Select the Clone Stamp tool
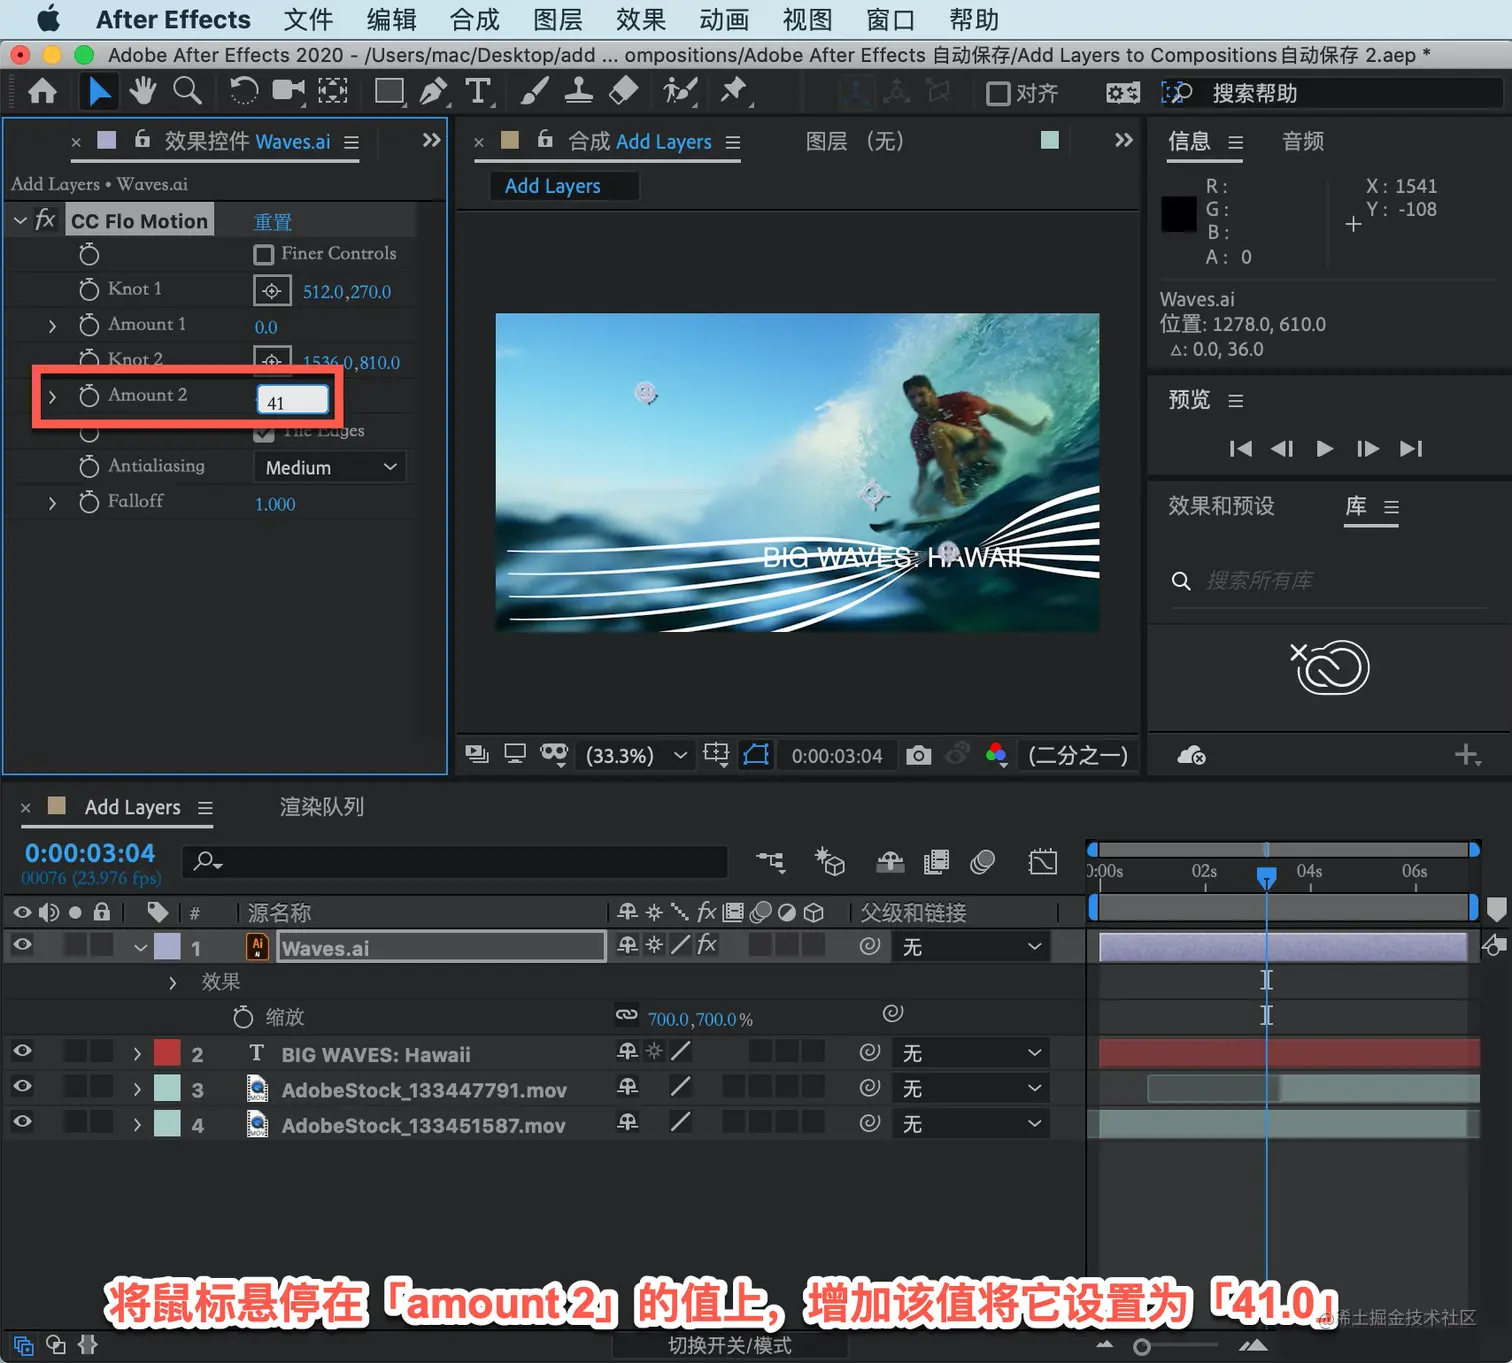 click(578, 92)
